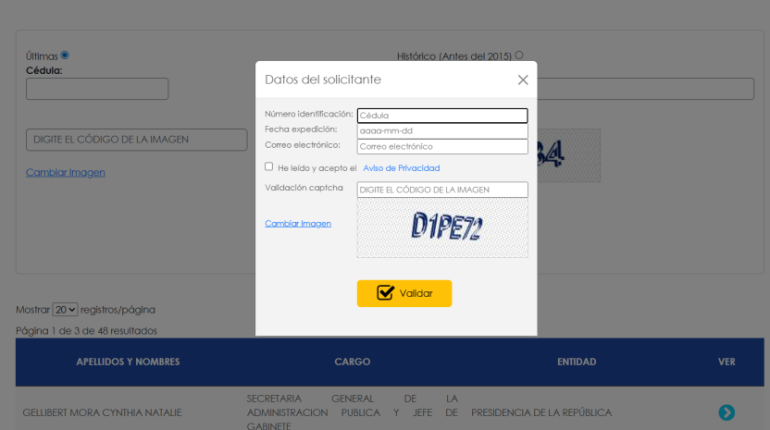Click the yellow Validar button
Image resolution: width=770 pixels, height=430 pixels.
point(404,294)
